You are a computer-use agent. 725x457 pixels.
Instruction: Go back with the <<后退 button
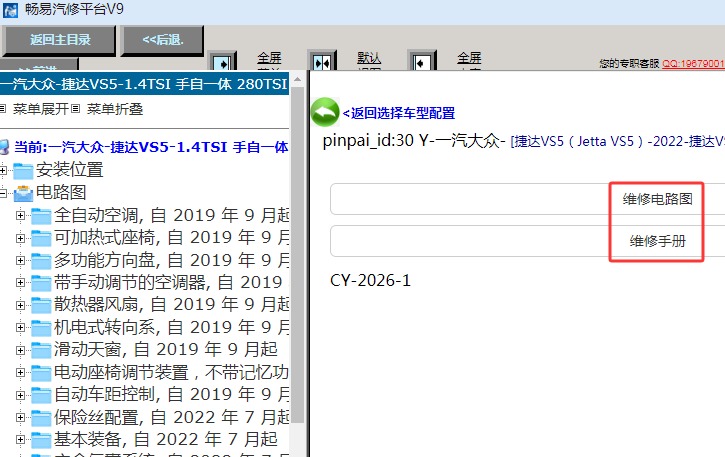(162, 40)
